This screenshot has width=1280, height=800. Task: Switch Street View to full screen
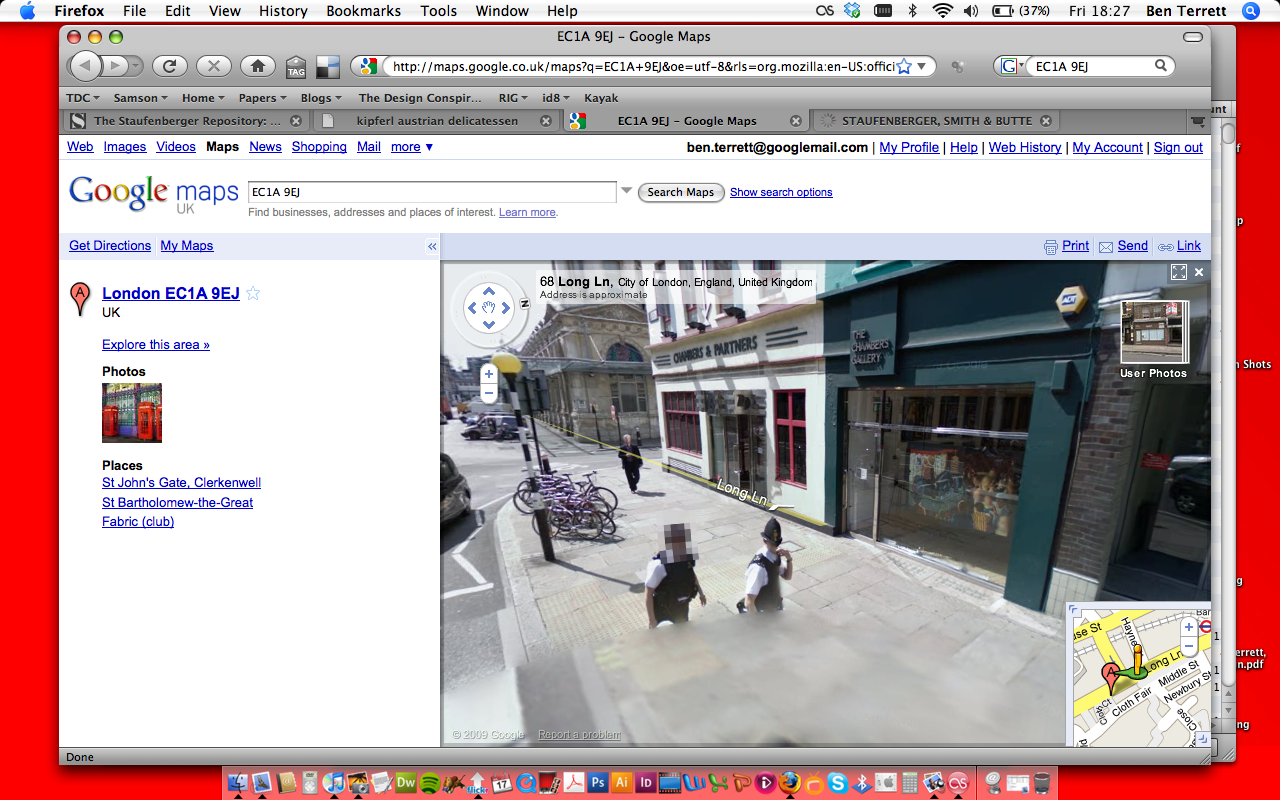[1178, 272]
